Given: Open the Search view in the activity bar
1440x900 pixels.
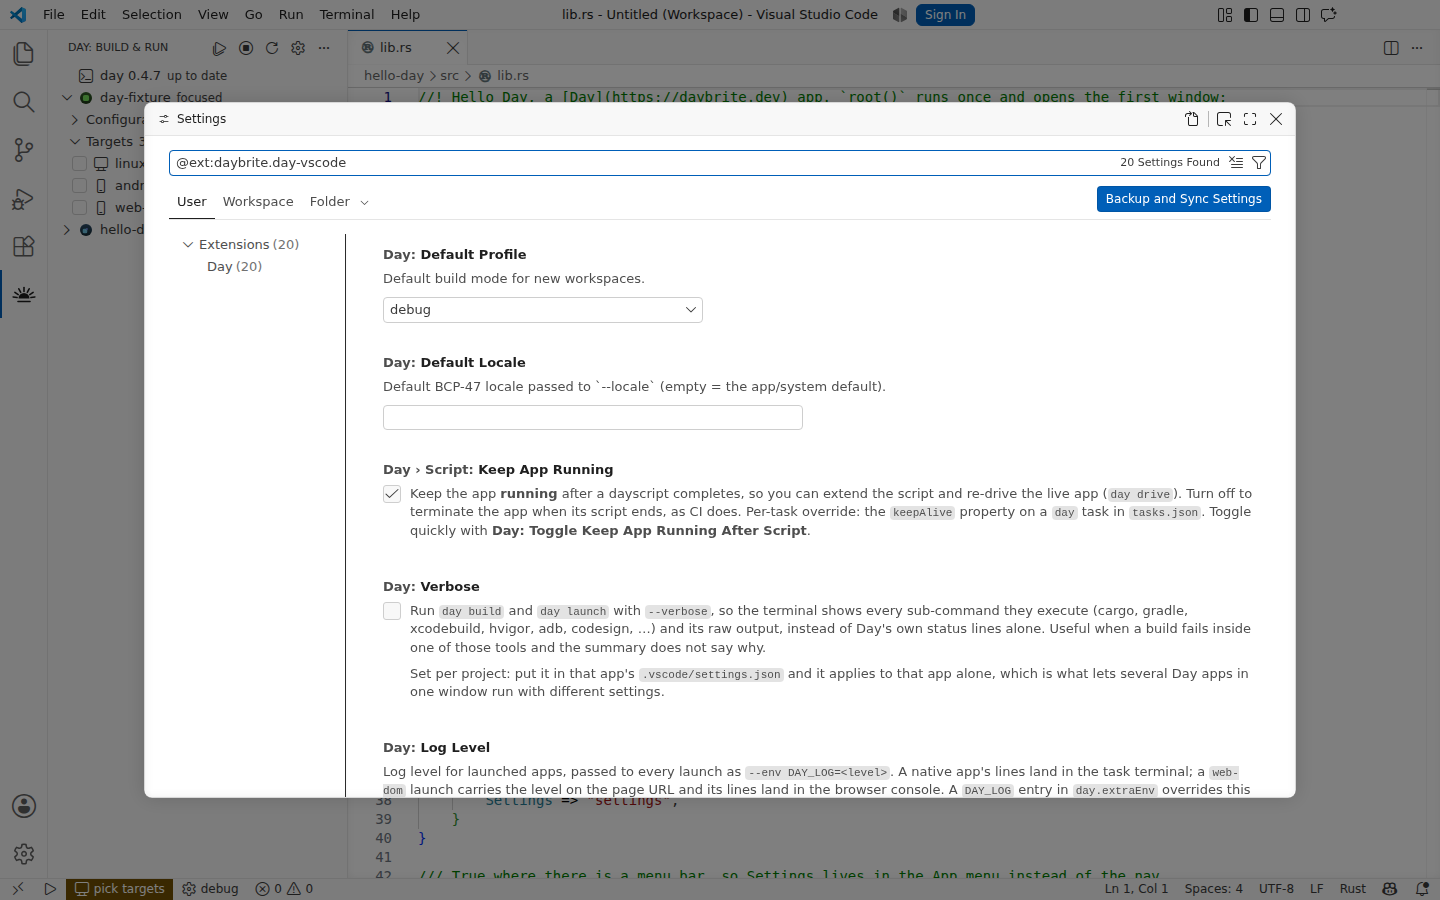Looking at the screenshot, I should [23, 102].
